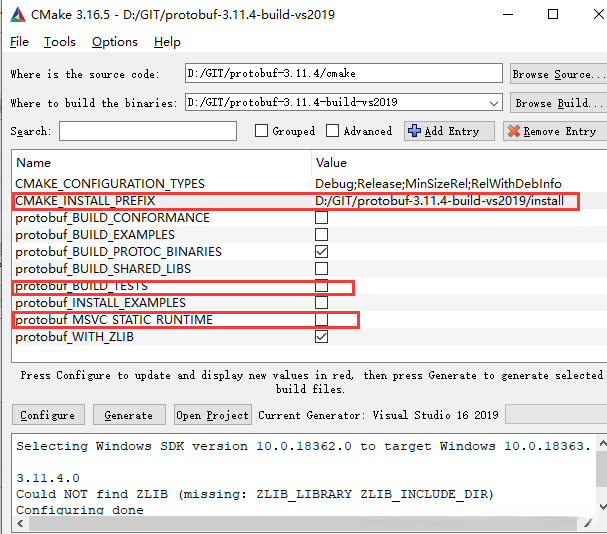This screenshot has width=607, height=534.
Task: Click the output log horizontal scrollbar
Action: [304, 524]
